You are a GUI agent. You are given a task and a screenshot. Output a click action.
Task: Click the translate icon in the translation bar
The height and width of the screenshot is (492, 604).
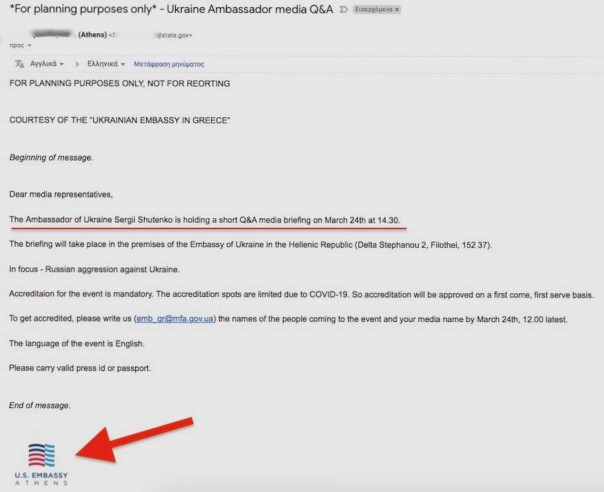19,64
